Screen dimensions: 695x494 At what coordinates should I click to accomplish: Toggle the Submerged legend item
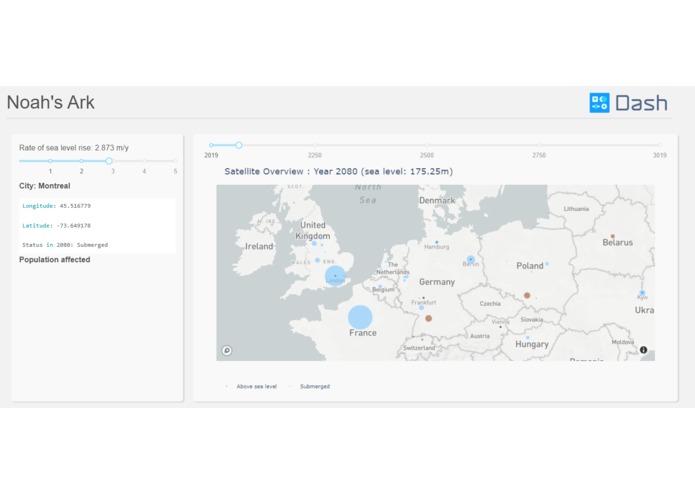(310, 386)
